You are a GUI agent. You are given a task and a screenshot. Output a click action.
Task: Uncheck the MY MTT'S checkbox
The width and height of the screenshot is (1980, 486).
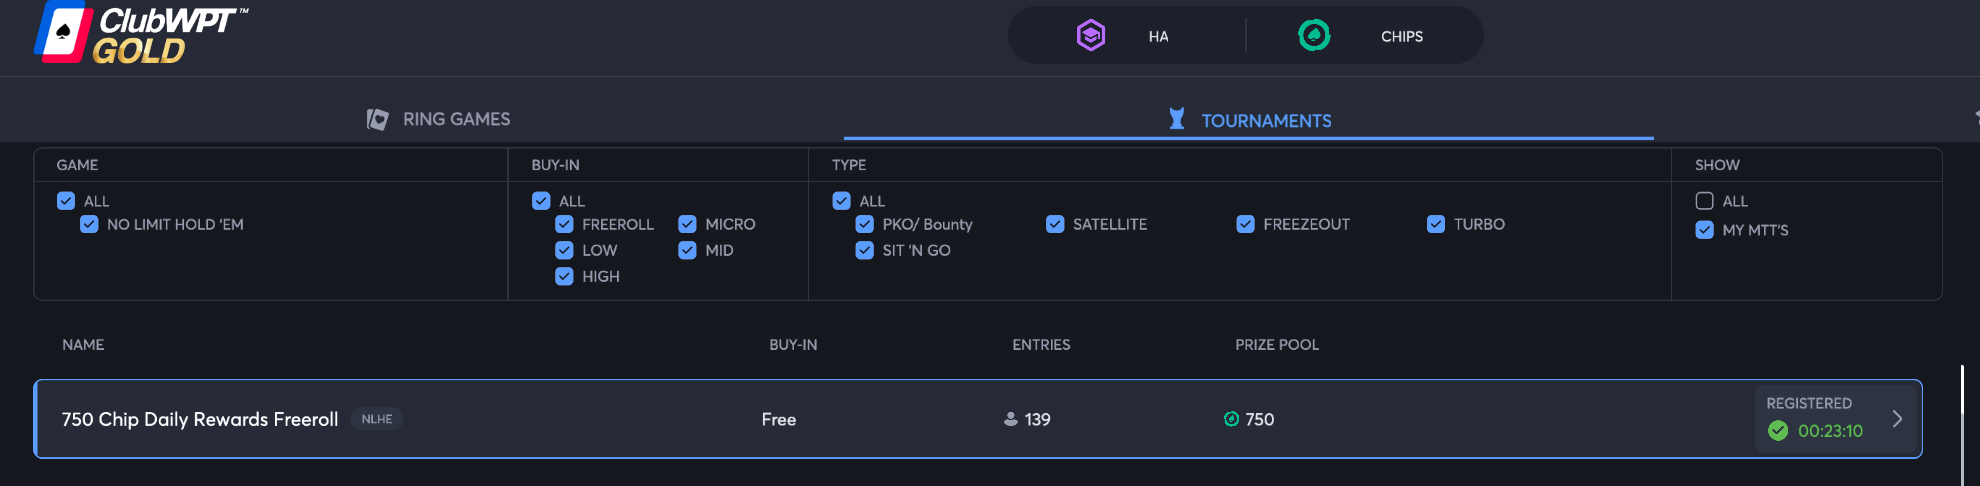[x=1704, y=230]
